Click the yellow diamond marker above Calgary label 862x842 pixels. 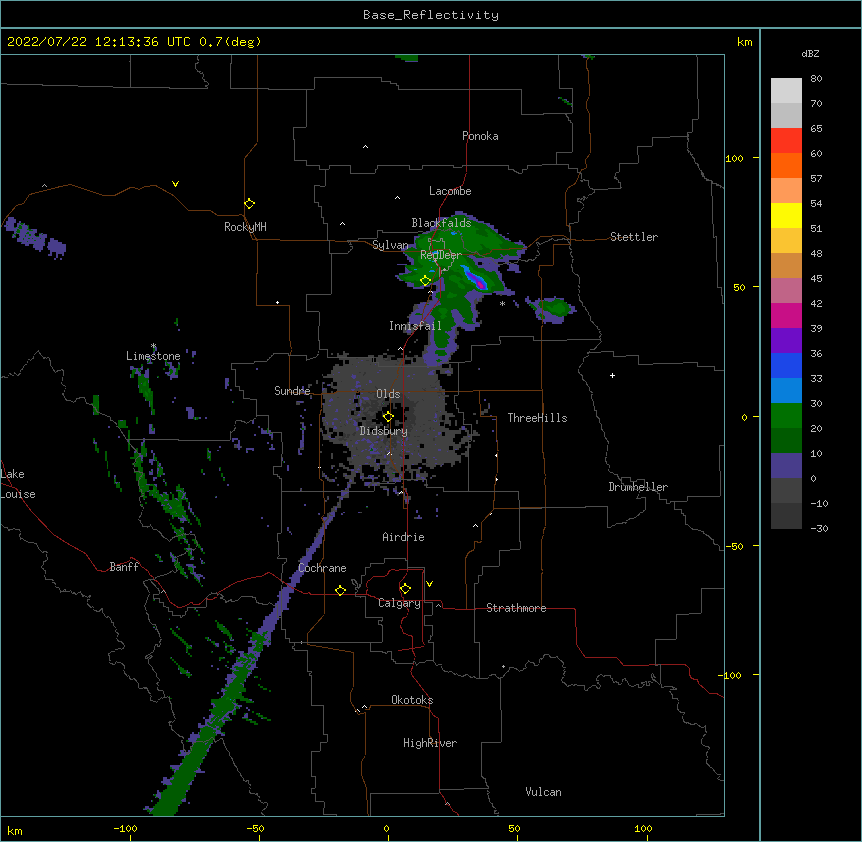[x=405, y=589]
